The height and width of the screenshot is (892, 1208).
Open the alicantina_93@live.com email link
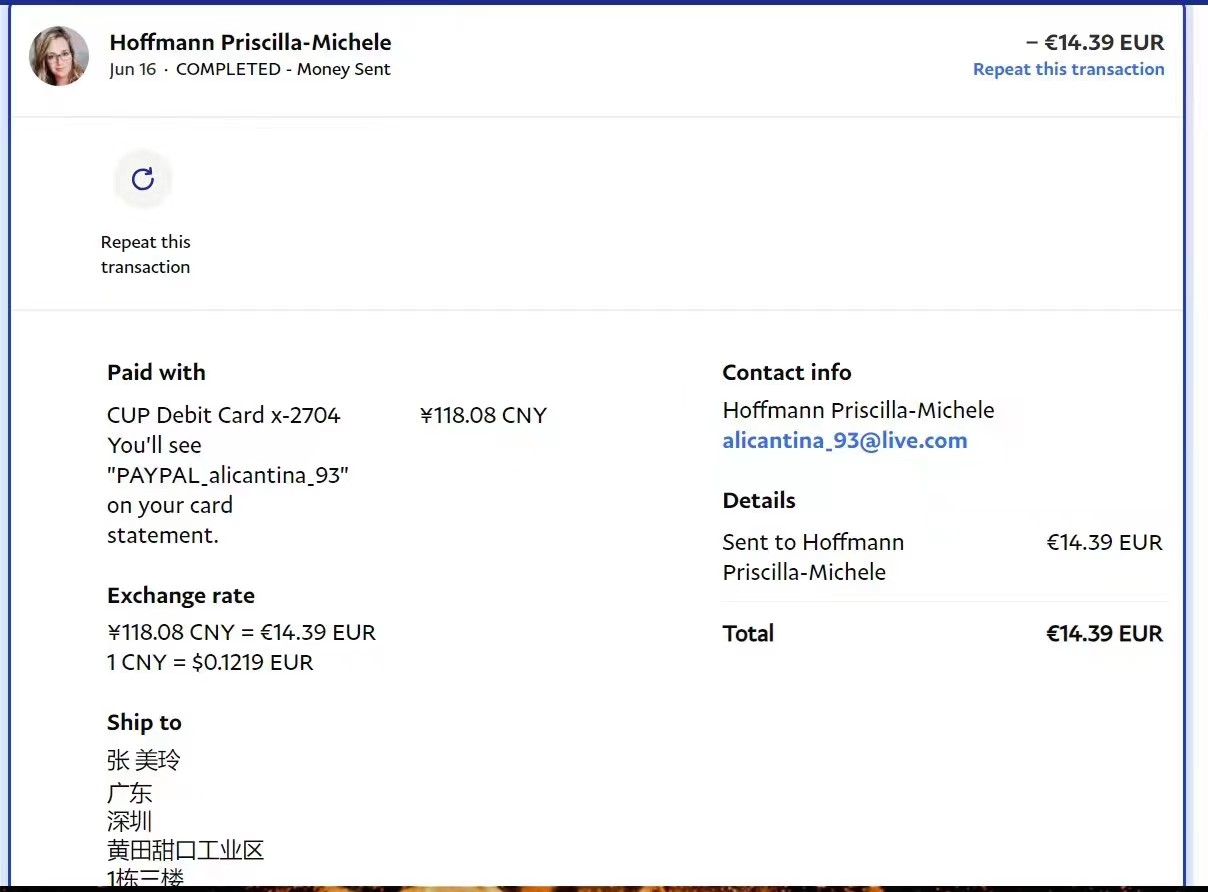click(x=844, y=441)
